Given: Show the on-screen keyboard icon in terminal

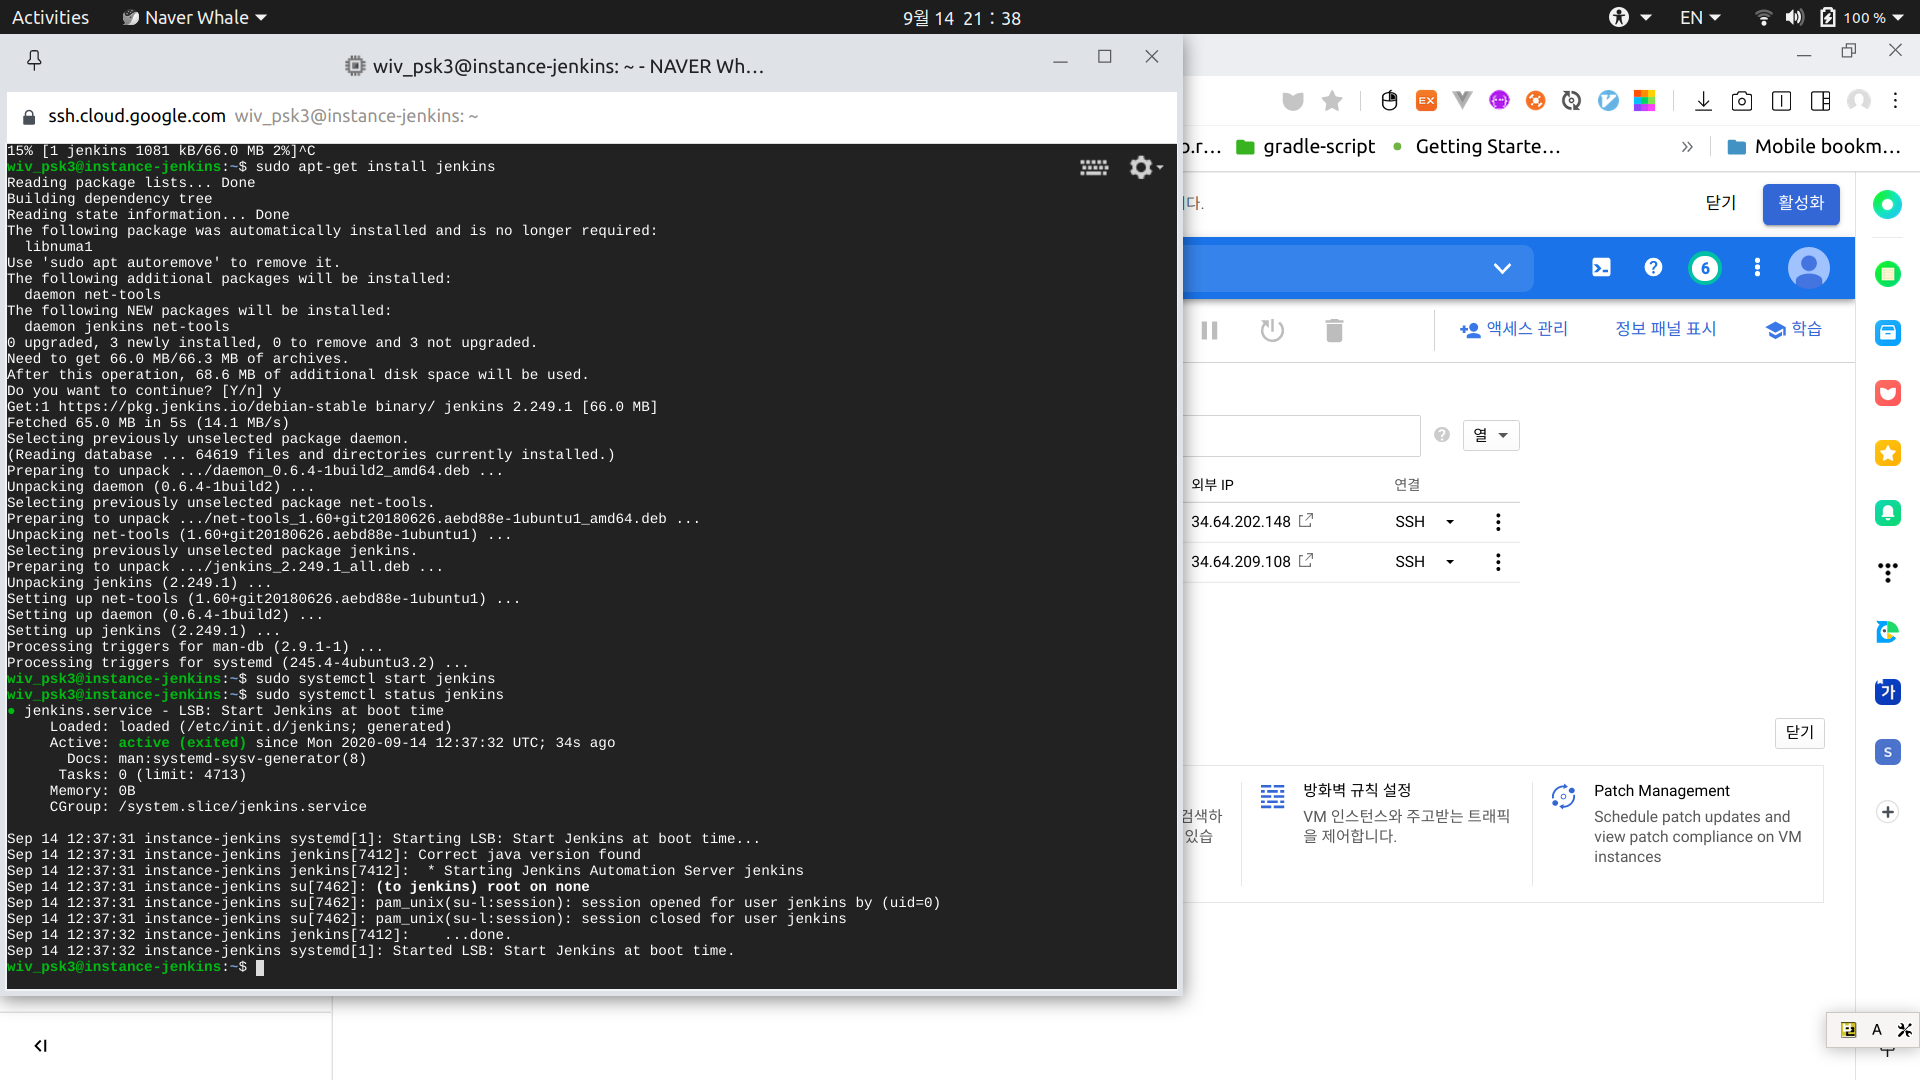Looking at the screenshot, I should point(1093,167).
